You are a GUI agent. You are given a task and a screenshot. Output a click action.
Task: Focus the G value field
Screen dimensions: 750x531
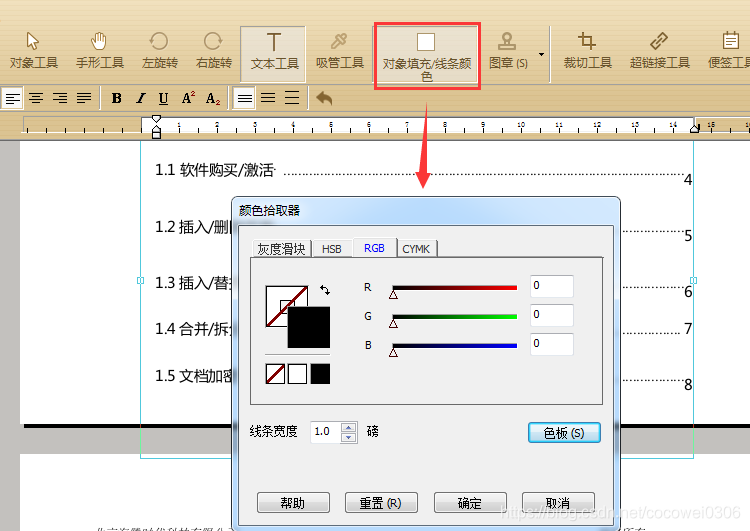coord(551,315)
